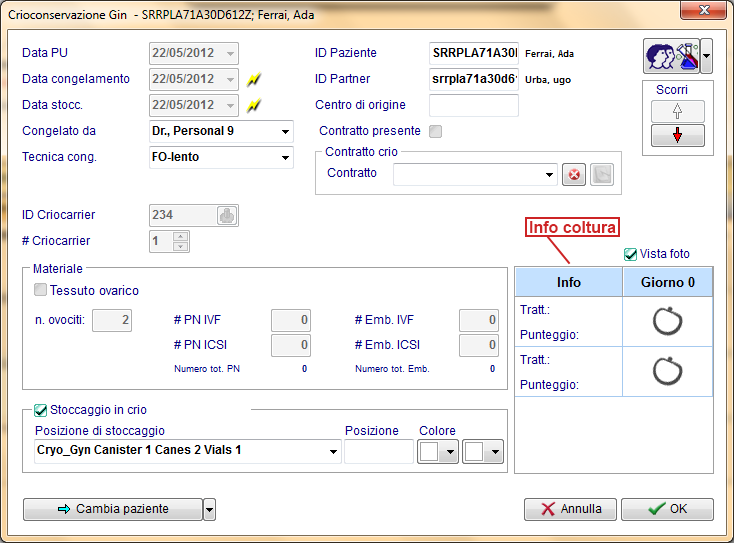Click the Annulla button
The width and height of the screenshot is (734, 543).
[x=570, y=509]
